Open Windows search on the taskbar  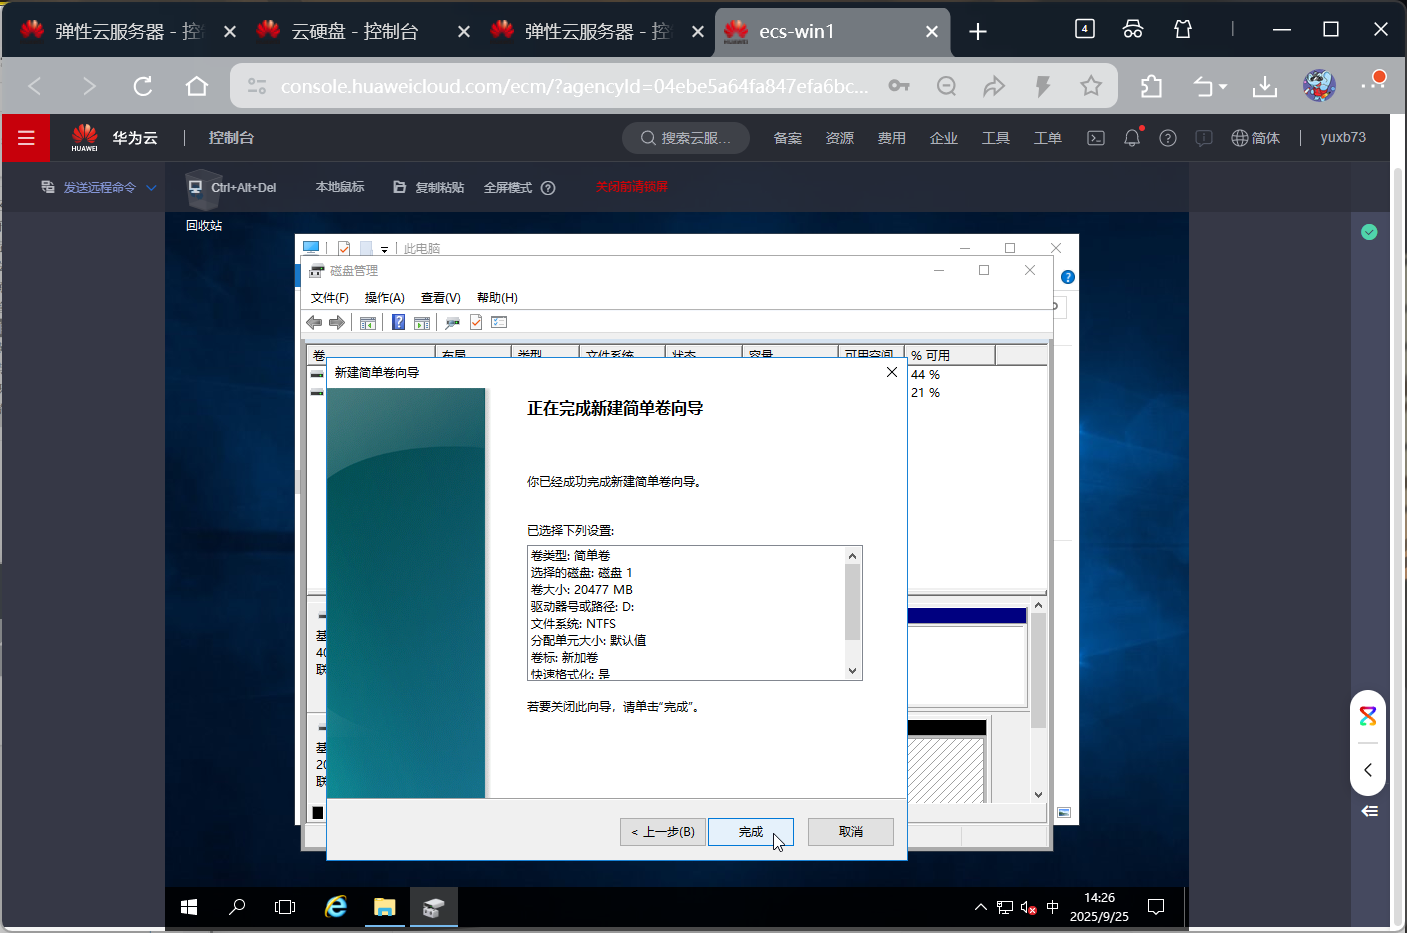237,907
